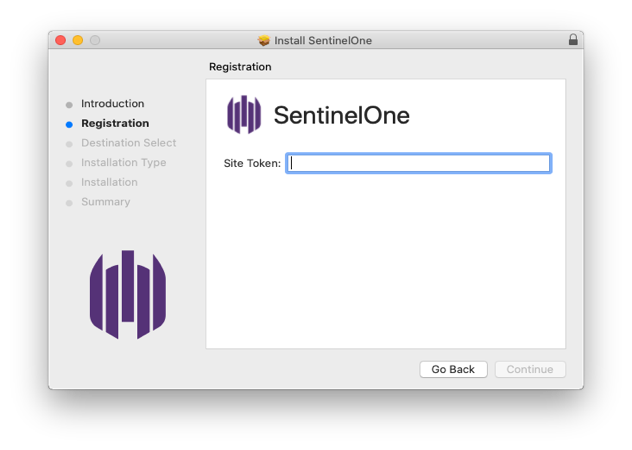Click the large SentinelOne logo in the sidebar
Image resolution: width=632 pixels, height=450 pixels.
pos(127,294)
